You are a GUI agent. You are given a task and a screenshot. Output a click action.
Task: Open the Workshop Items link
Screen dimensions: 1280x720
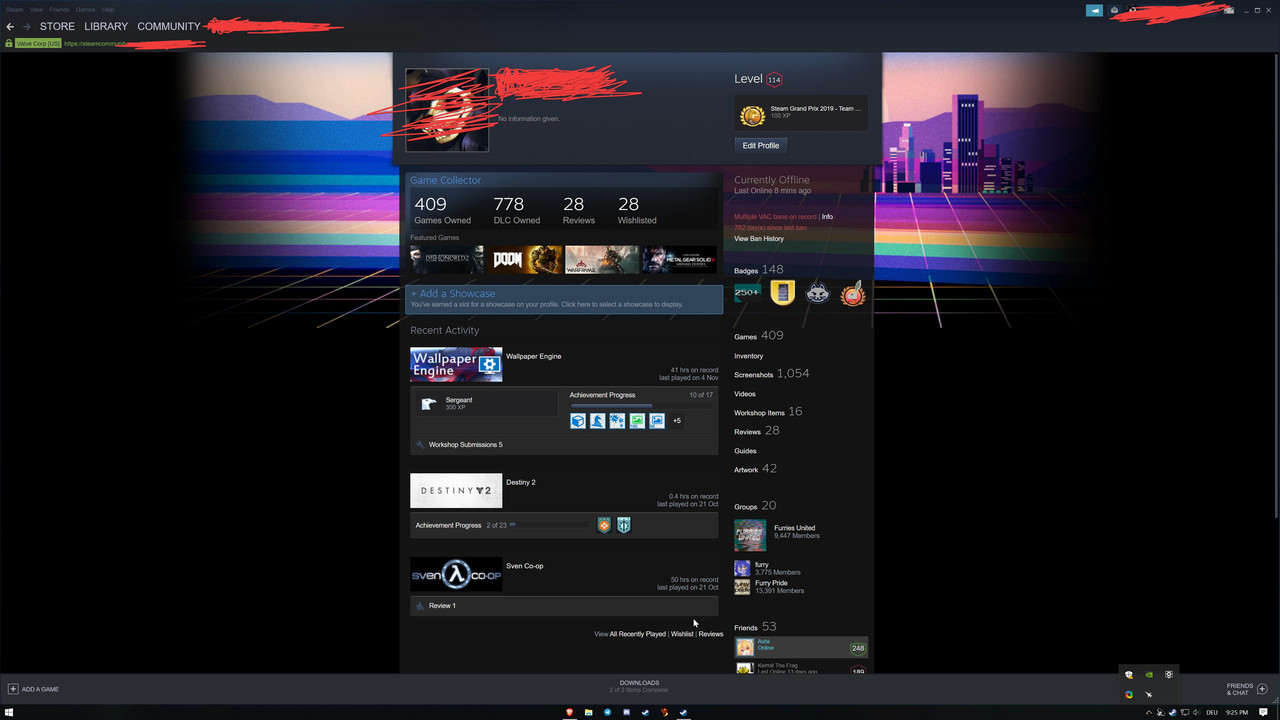point(760,413)
